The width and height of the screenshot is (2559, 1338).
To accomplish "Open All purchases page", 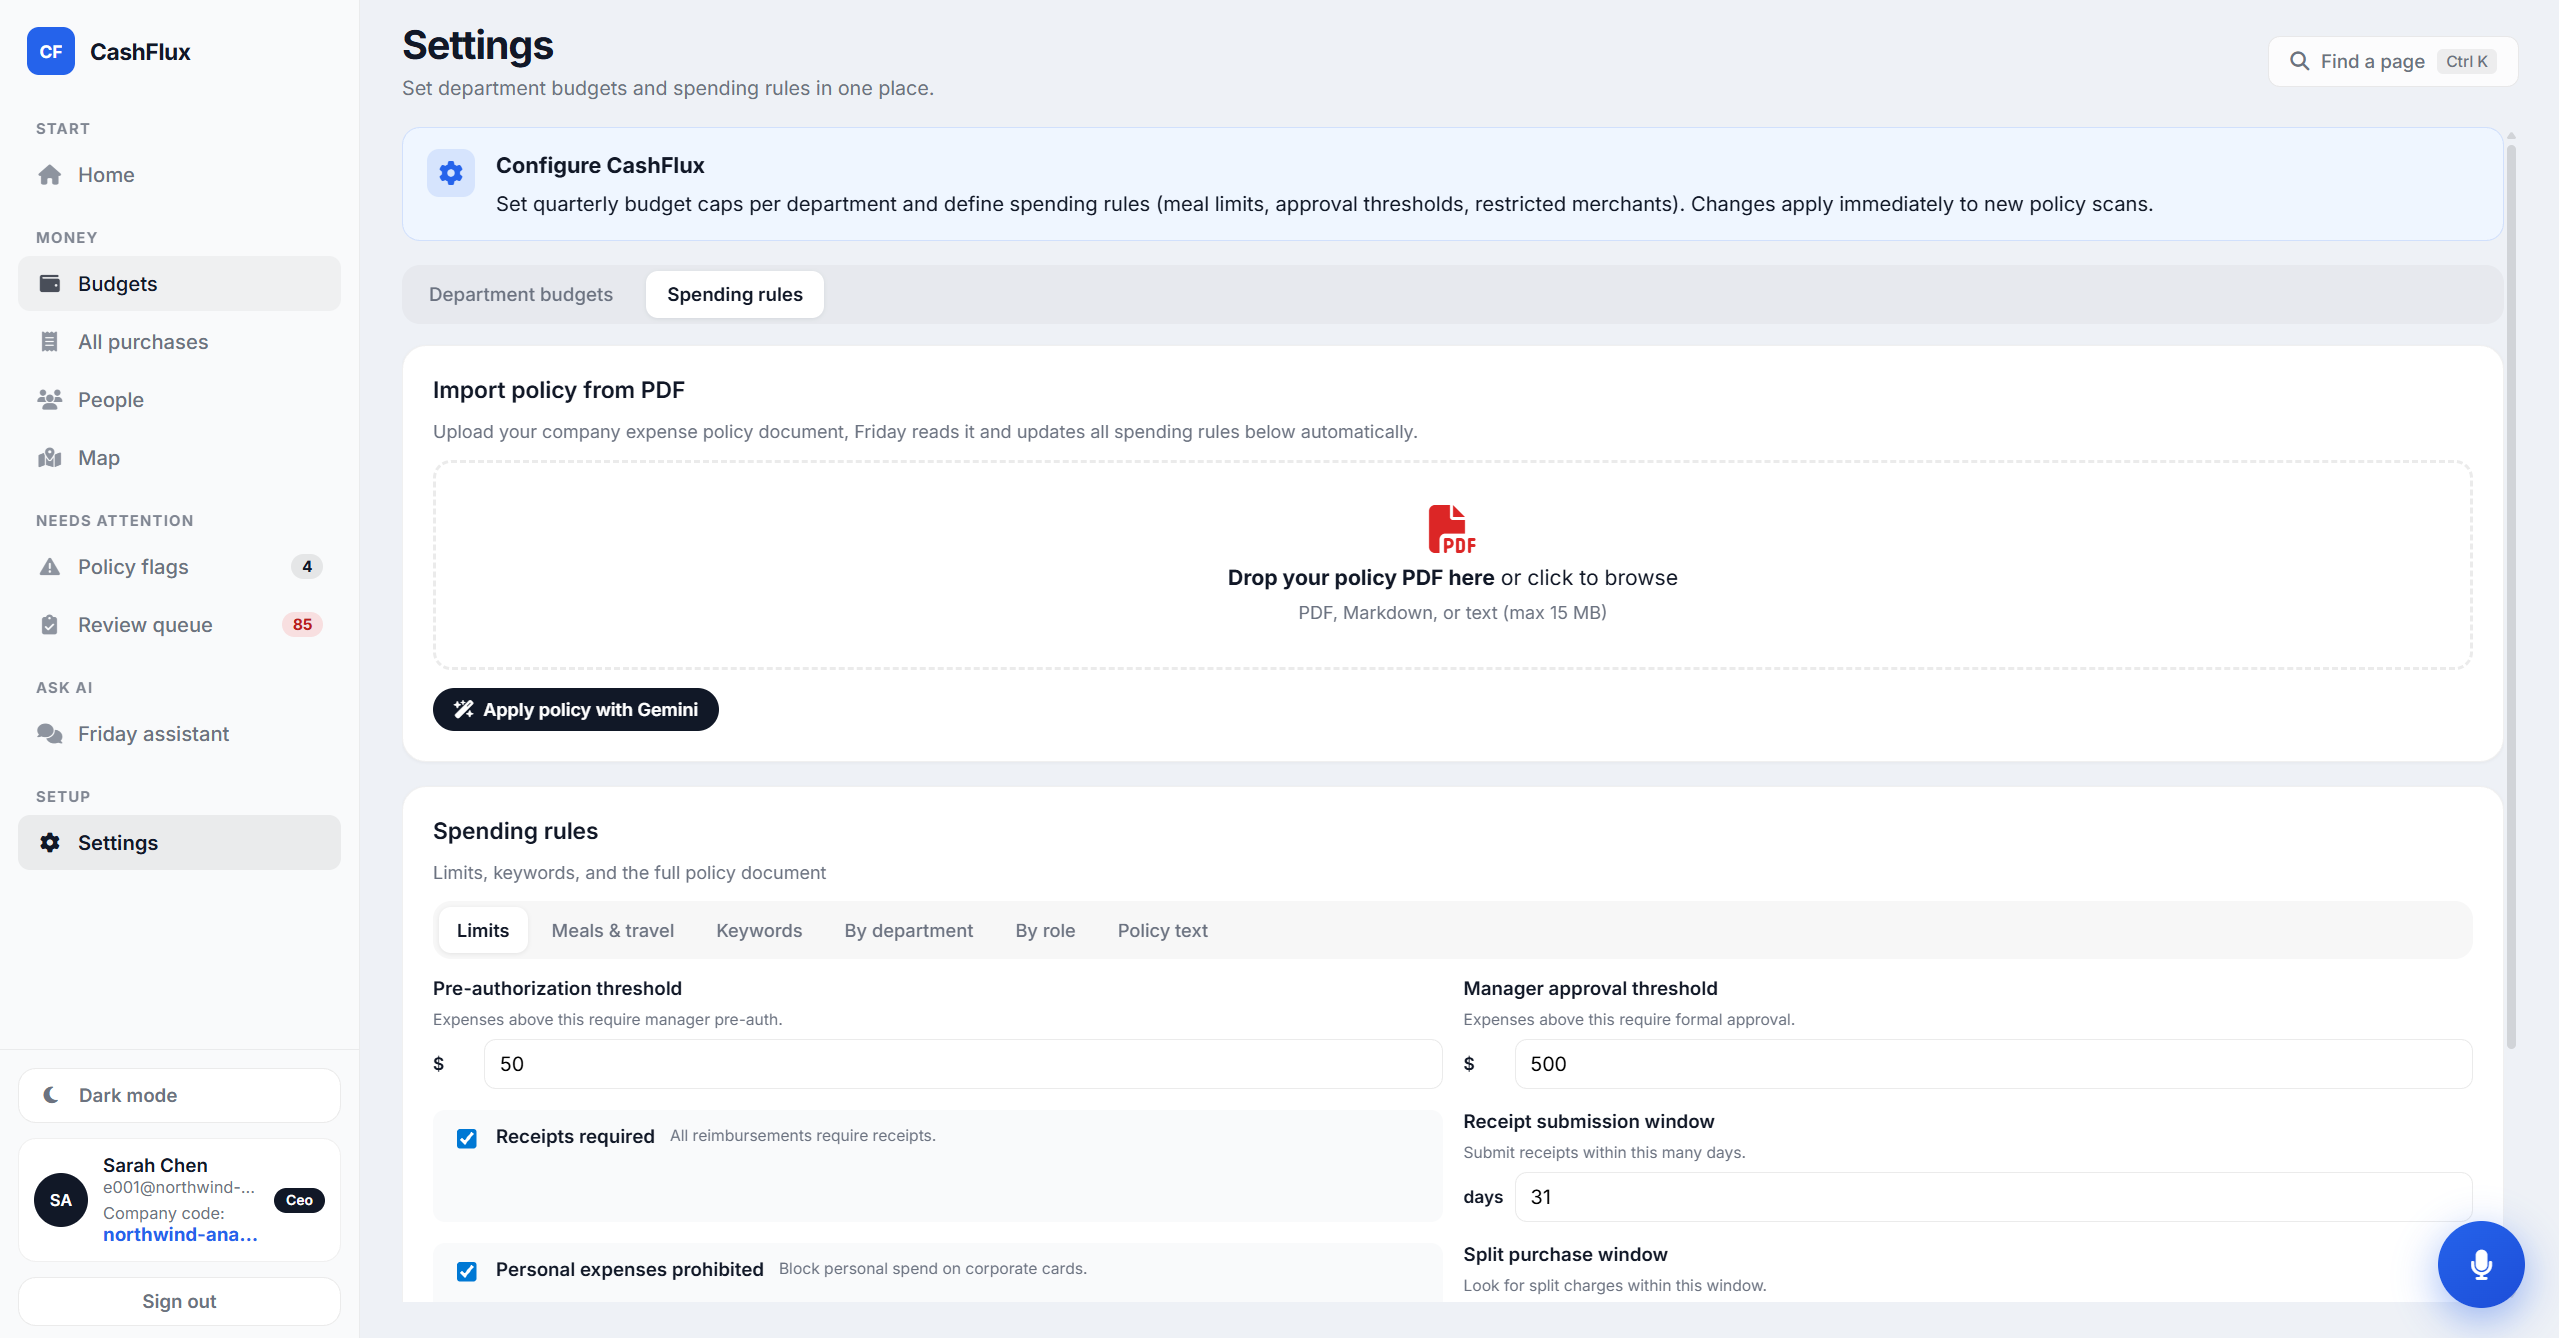I will click(x=179, y=342).
